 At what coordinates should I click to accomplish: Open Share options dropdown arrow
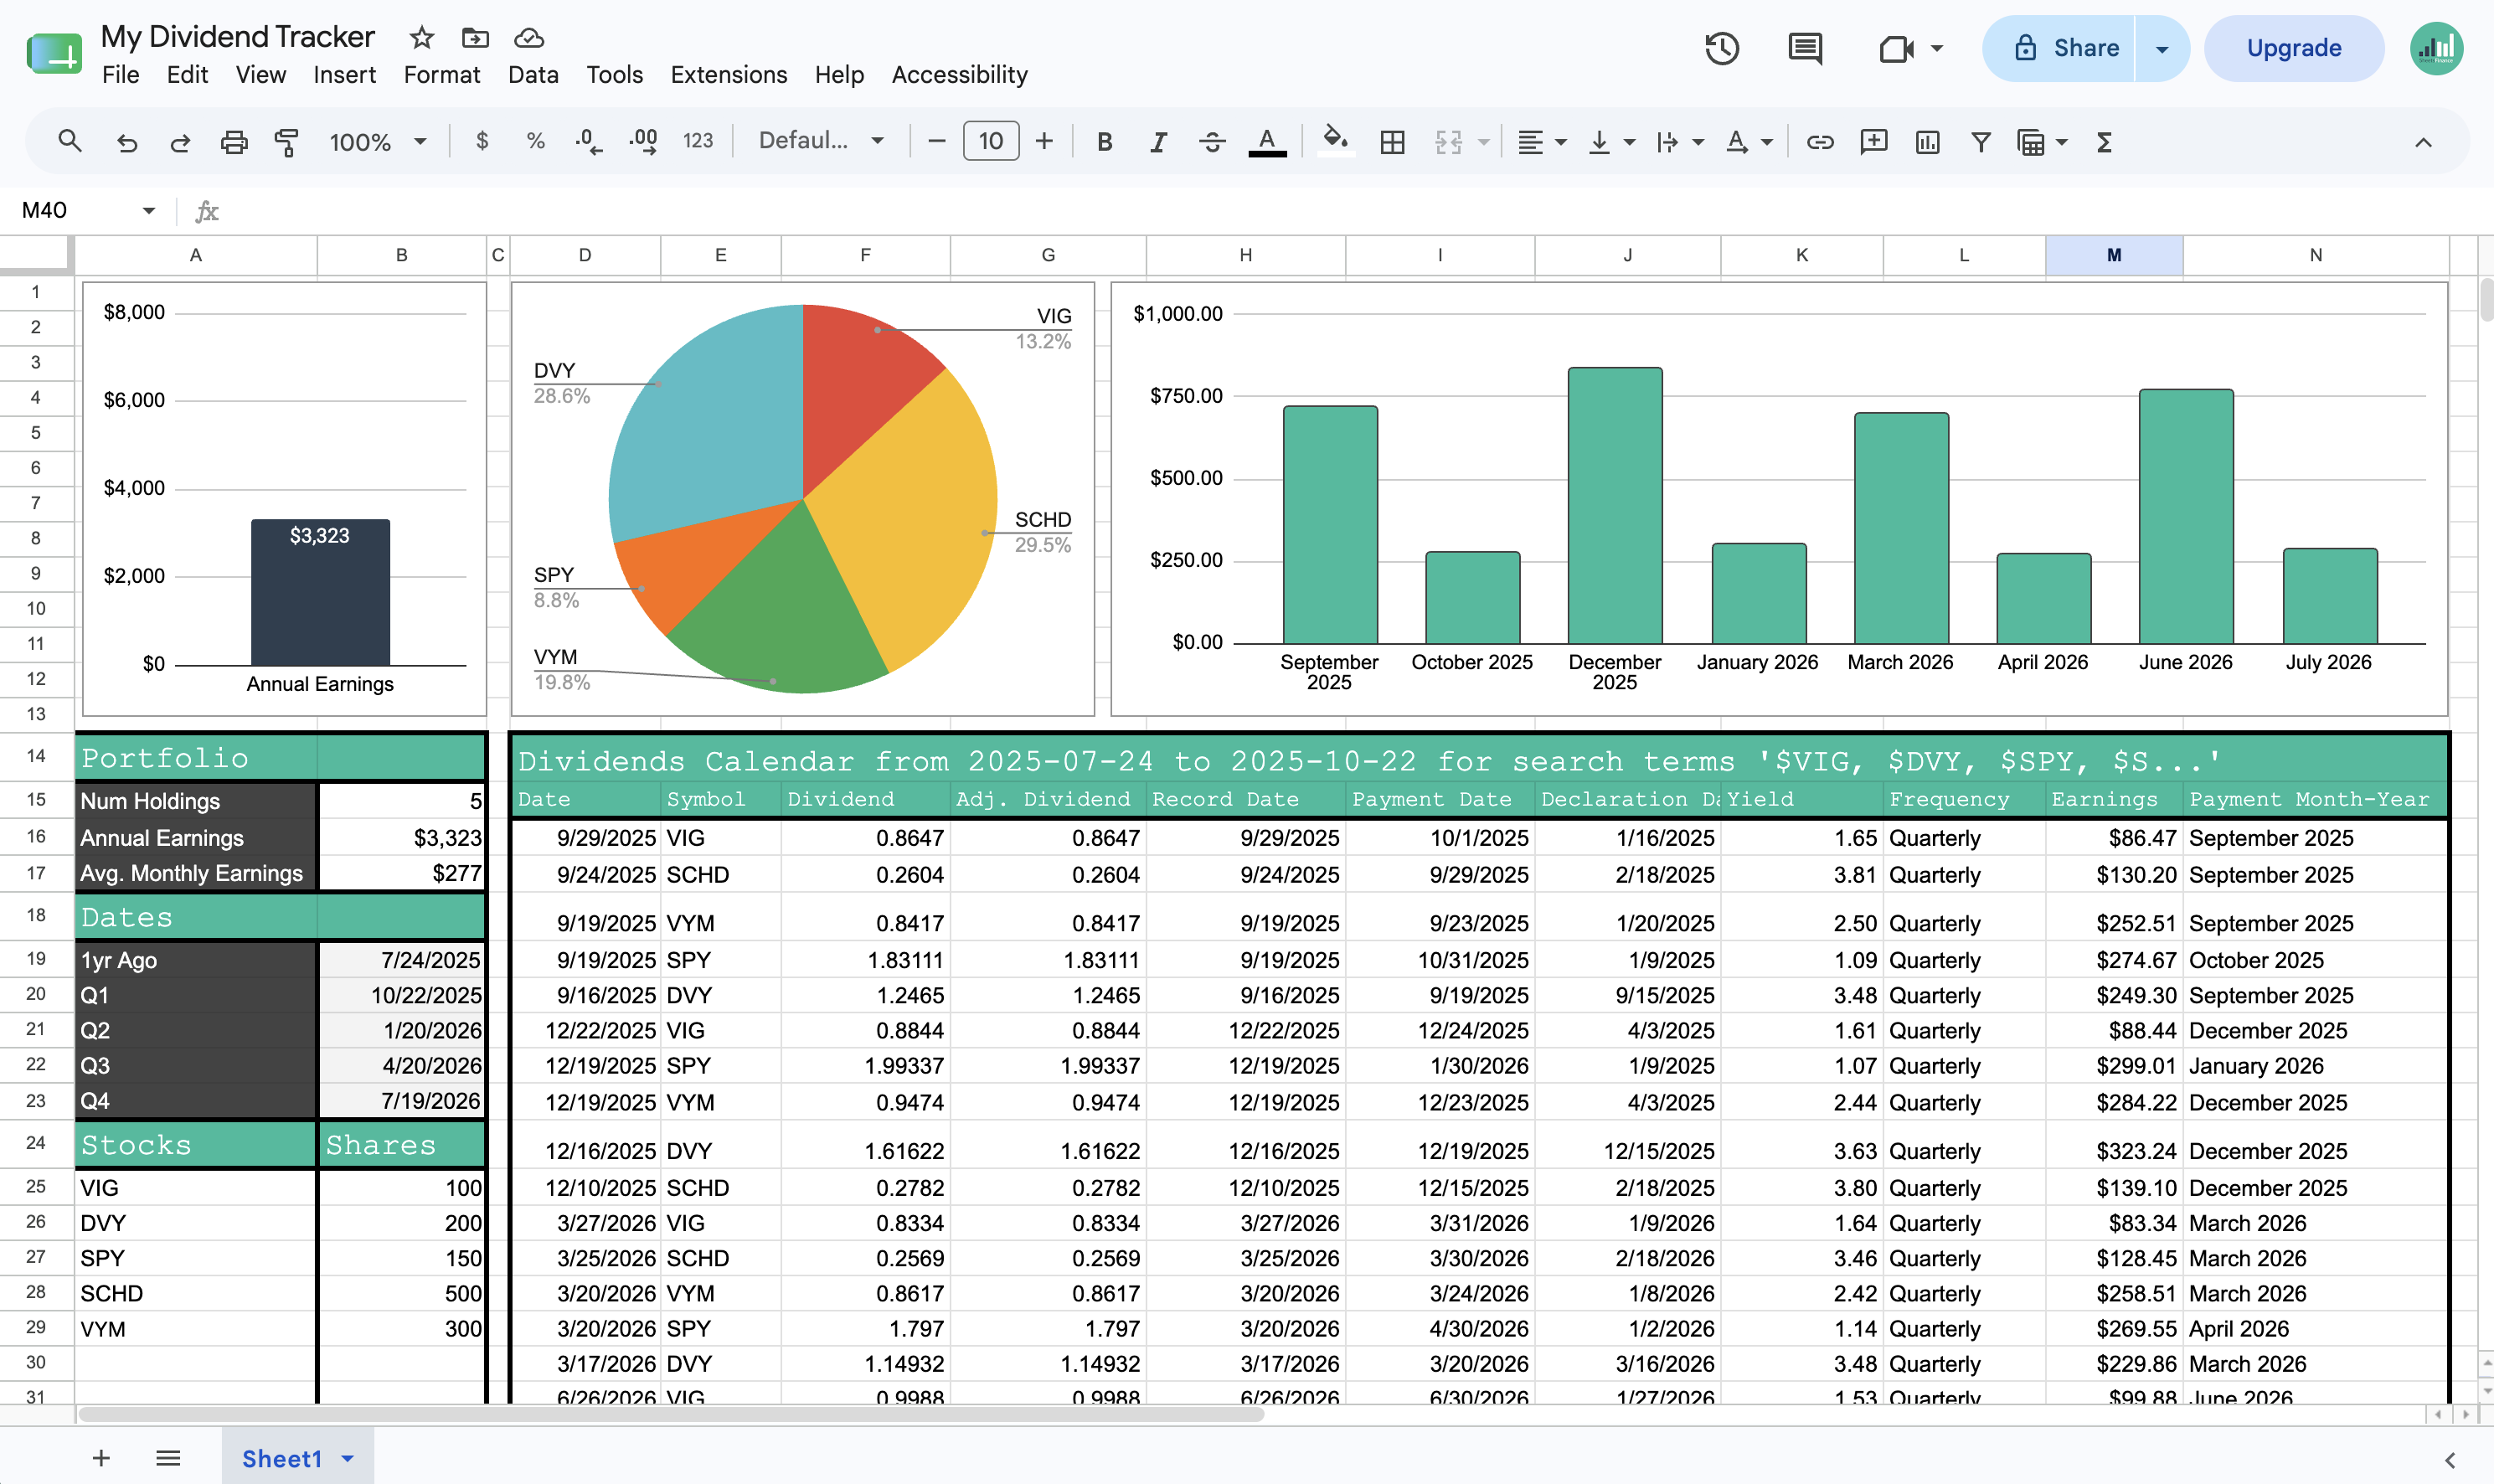pos(2162,48)
